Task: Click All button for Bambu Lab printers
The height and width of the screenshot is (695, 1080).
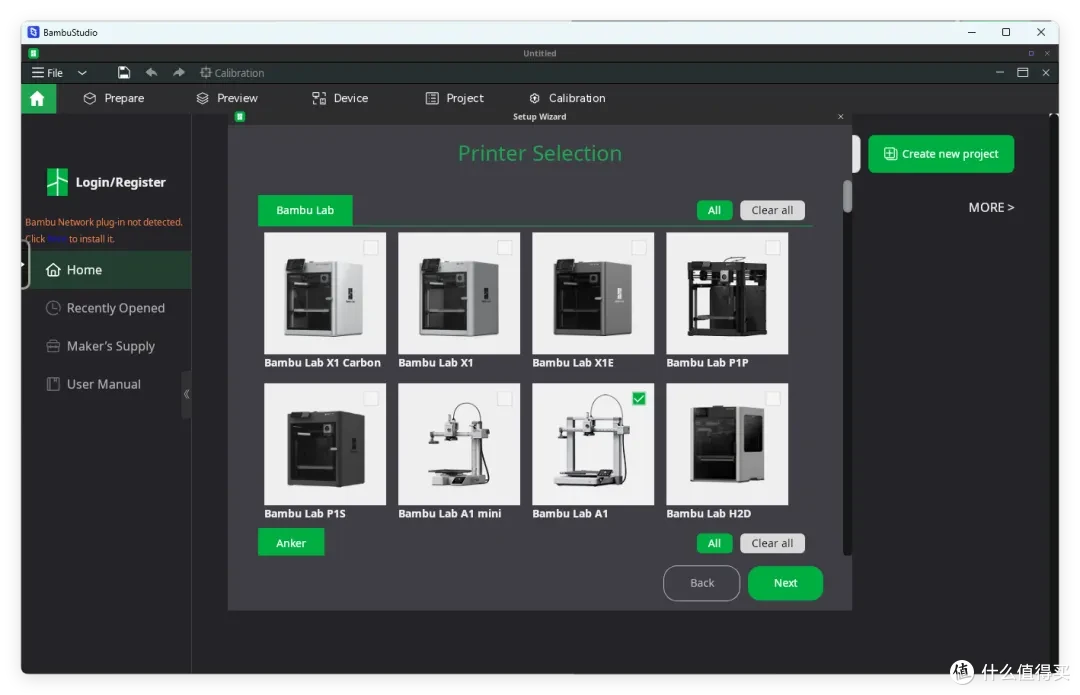Action: [714, 210]
